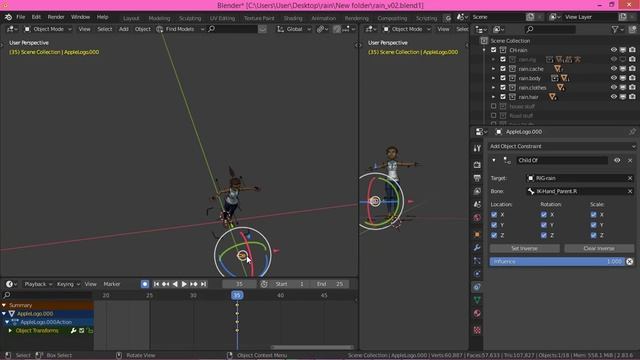Open the Add Object Constraint dropdown

[x=562, y=147]
